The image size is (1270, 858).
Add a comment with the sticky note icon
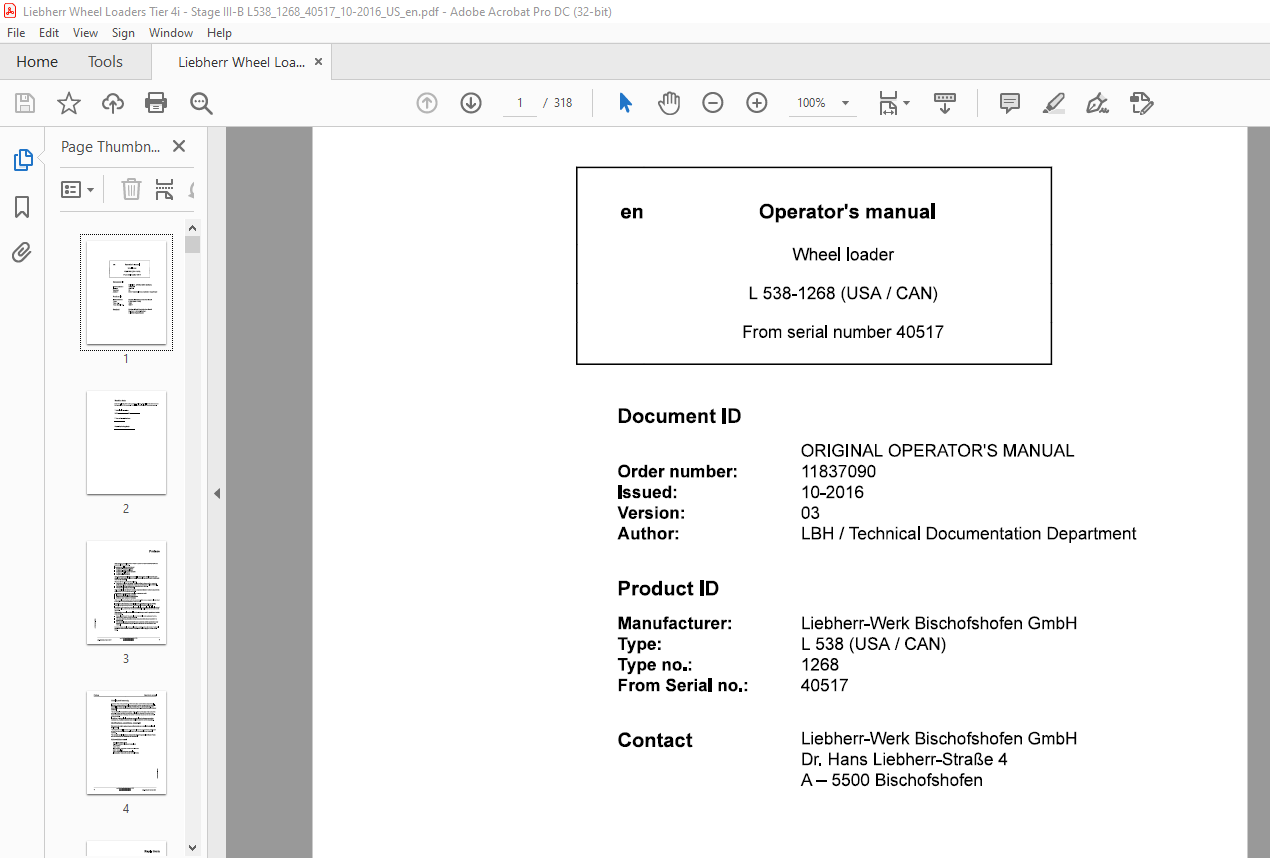tap(1010, 103)
